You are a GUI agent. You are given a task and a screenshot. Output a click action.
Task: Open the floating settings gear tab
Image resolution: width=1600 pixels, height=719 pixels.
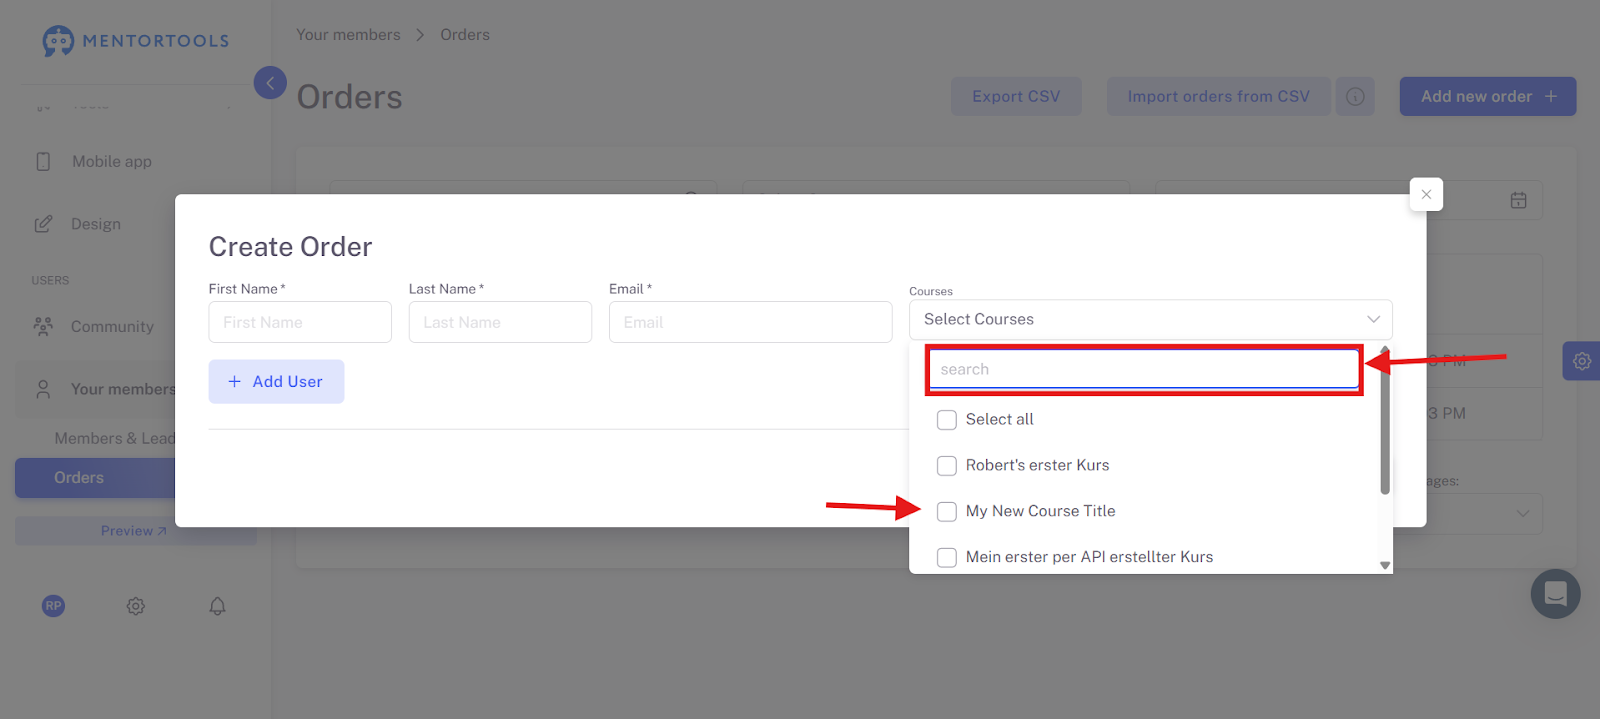pyautogui.click(x=1581, y=361)
